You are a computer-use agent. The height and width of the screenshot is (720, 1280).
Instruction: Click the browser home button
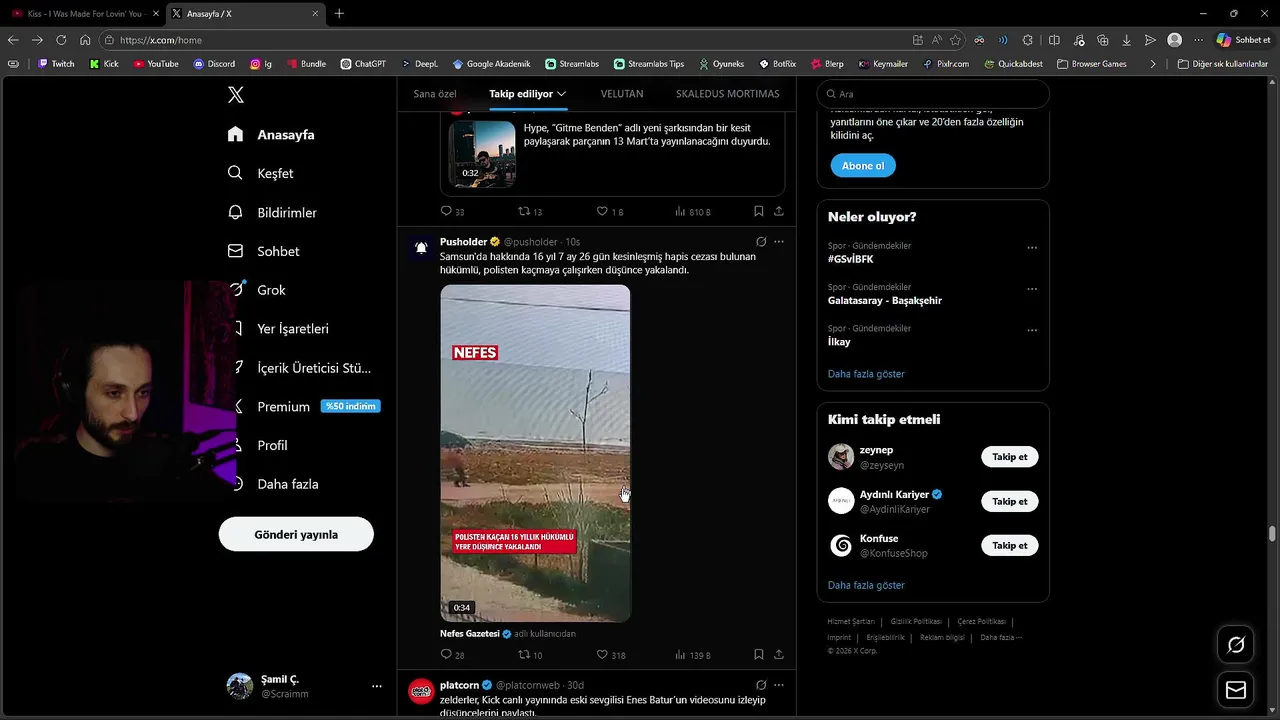85,40
